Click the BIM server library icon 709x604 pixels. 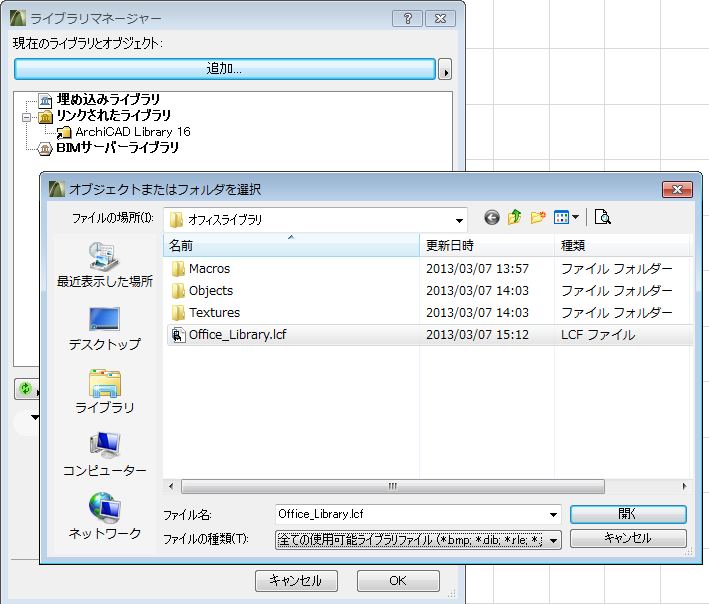pyautogui.click(x=45, y=148)
